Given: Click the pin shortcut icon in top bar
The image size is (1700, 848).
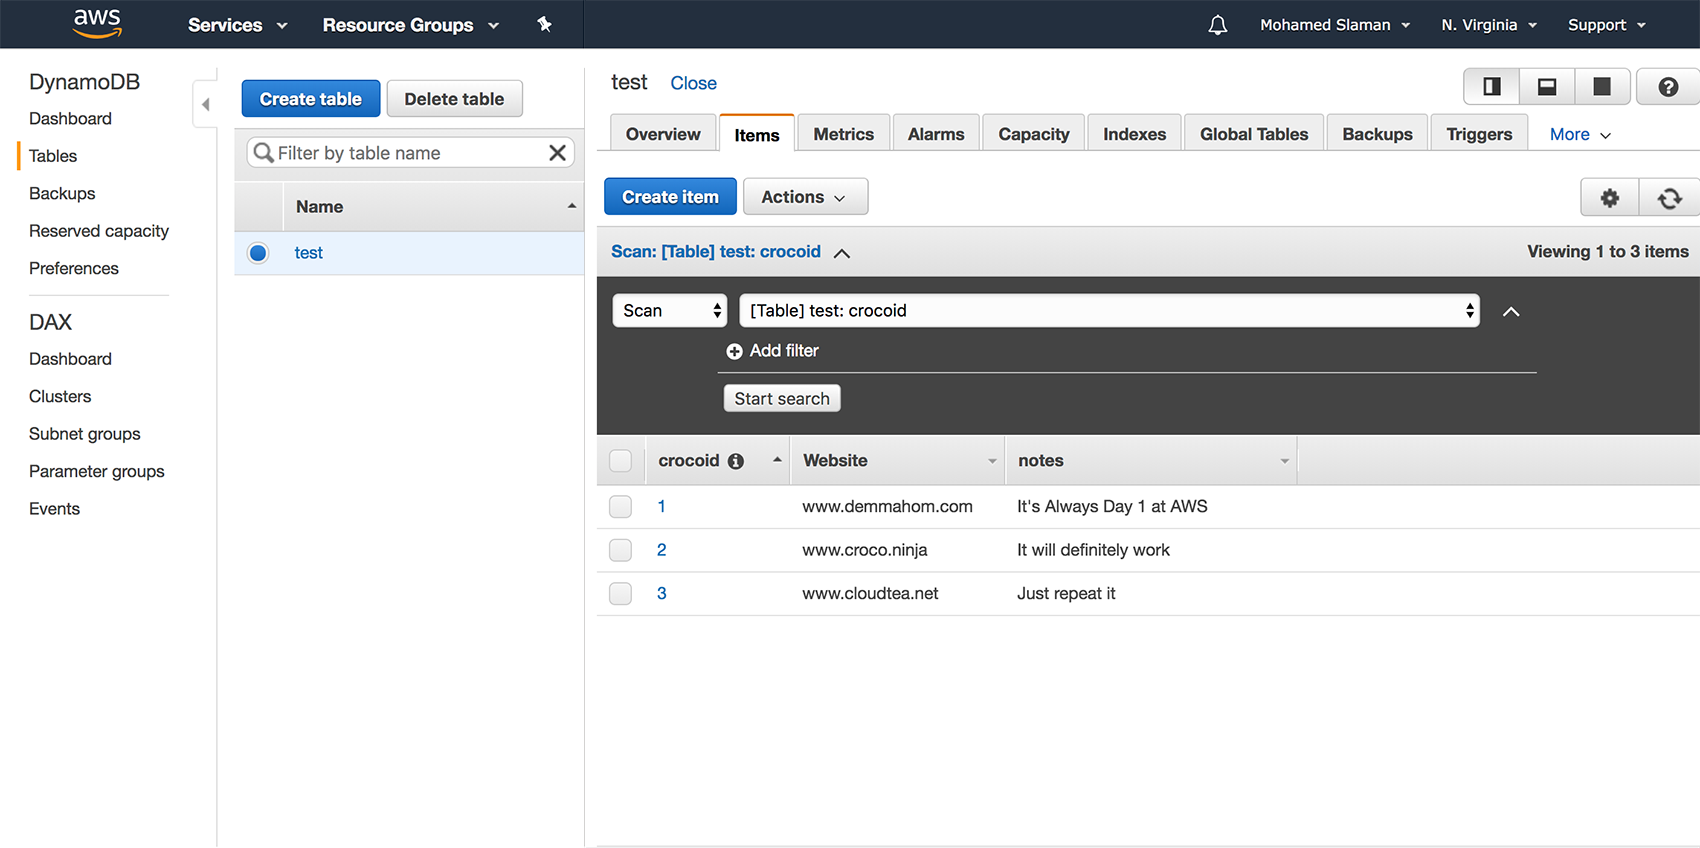Looking at the screenshot, I should pyautogui.click(x=544, y=24).
